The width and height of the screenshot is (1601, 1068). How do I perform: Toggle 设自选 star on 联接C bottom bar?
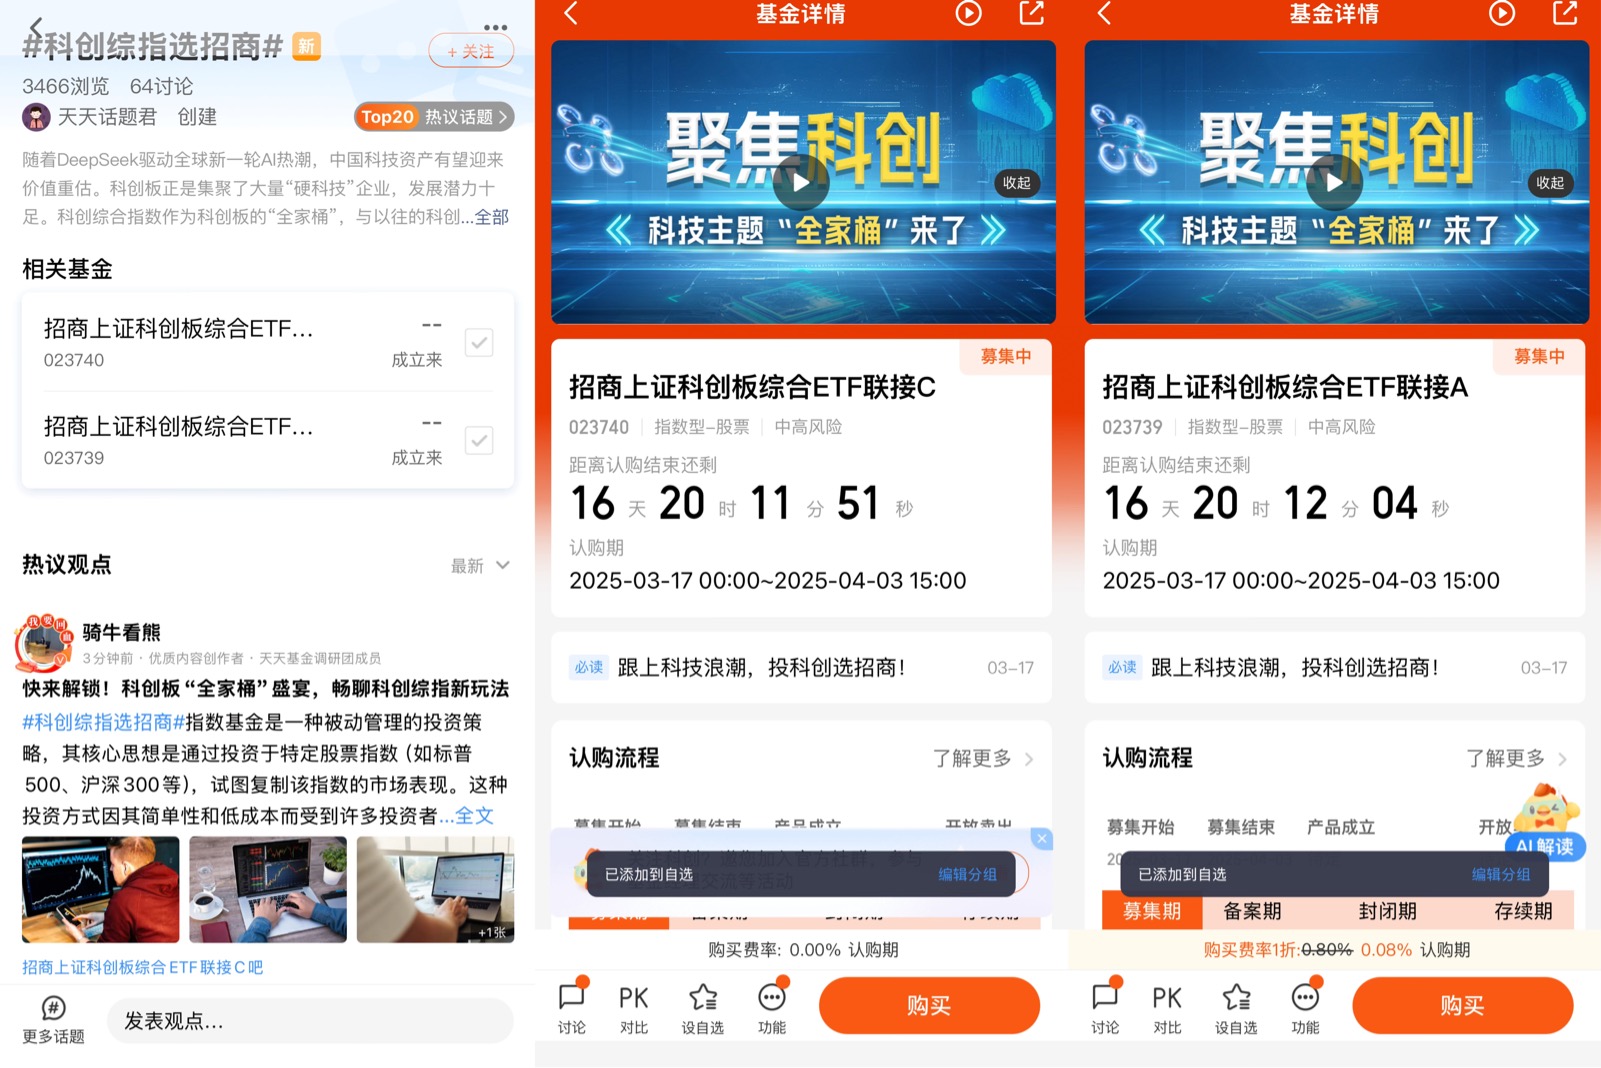703,1008
